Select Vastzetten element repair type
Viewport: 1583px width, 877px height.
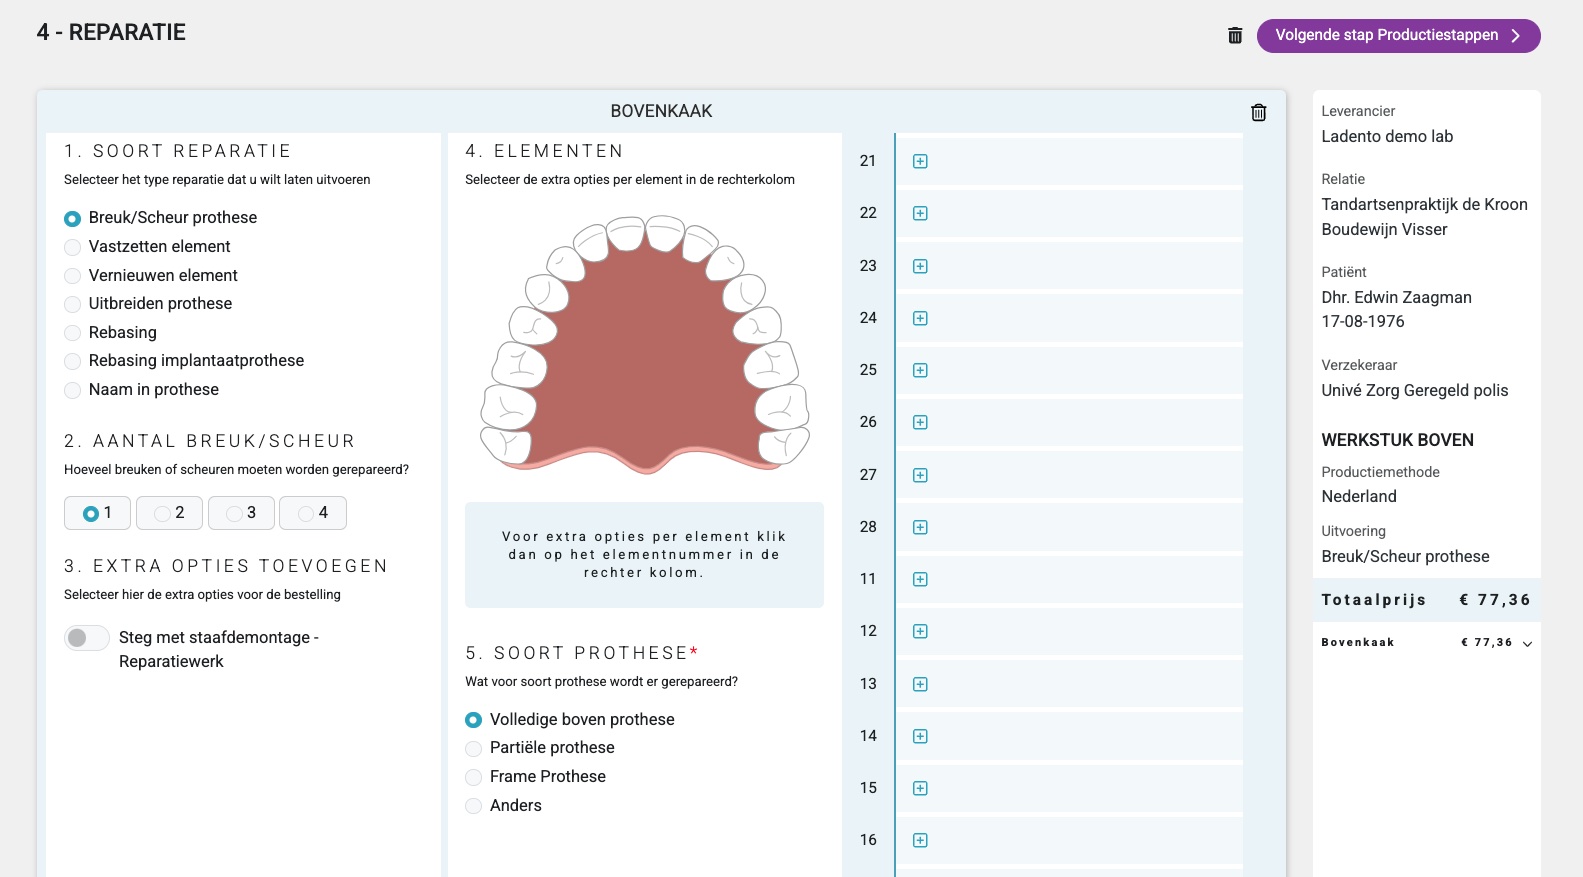pyautogui.click(x=73, y=247)
